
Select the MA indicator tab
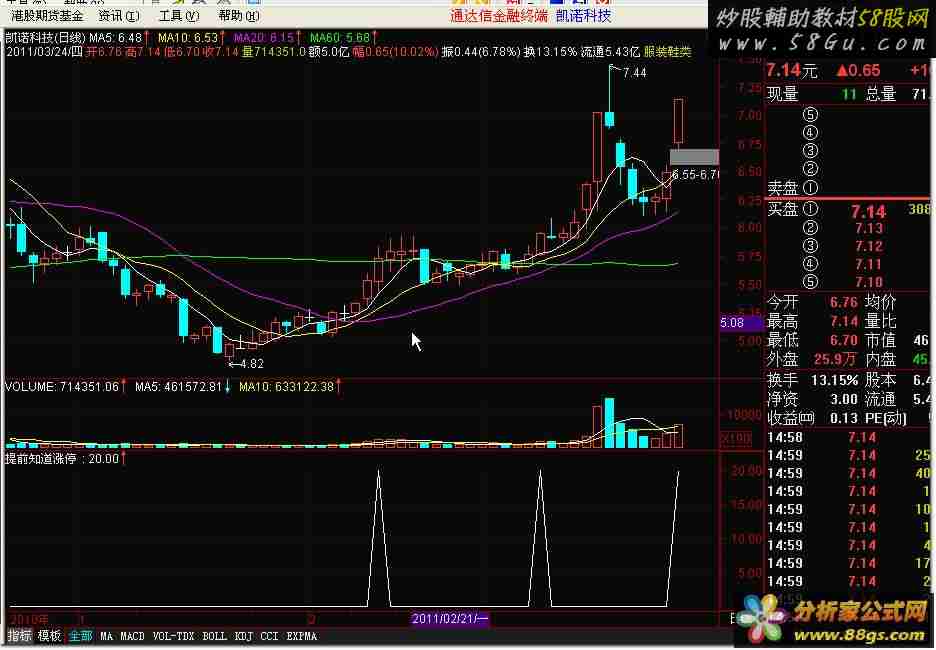106,636
